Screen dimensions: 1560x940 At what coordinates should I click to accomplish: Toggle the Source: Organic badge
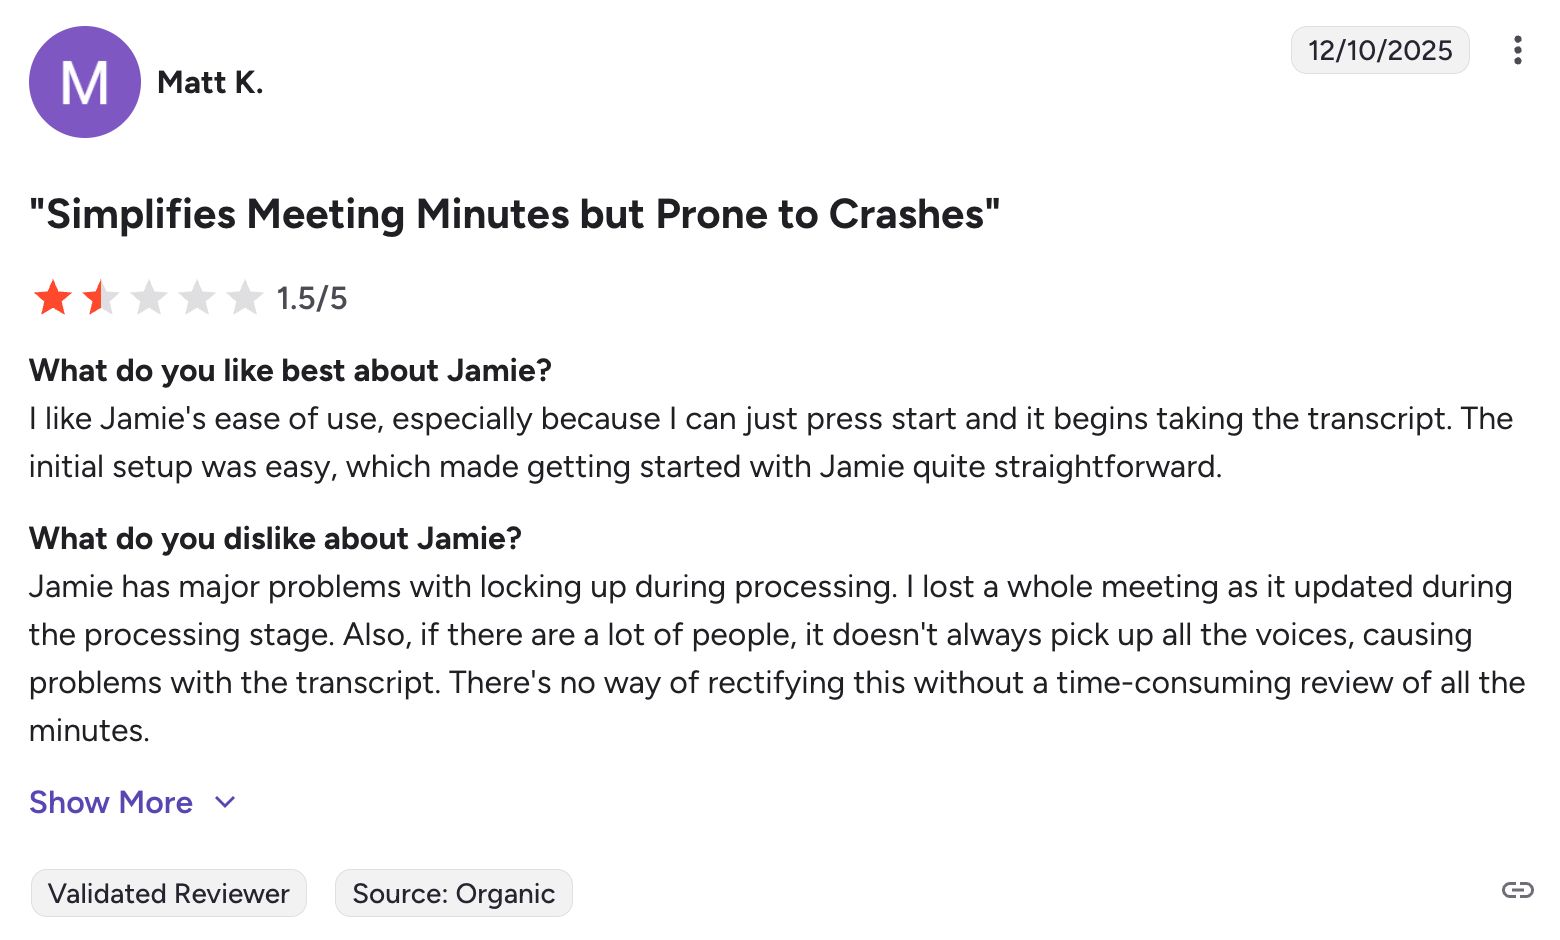pyautogui.click(x=453, y=893)
